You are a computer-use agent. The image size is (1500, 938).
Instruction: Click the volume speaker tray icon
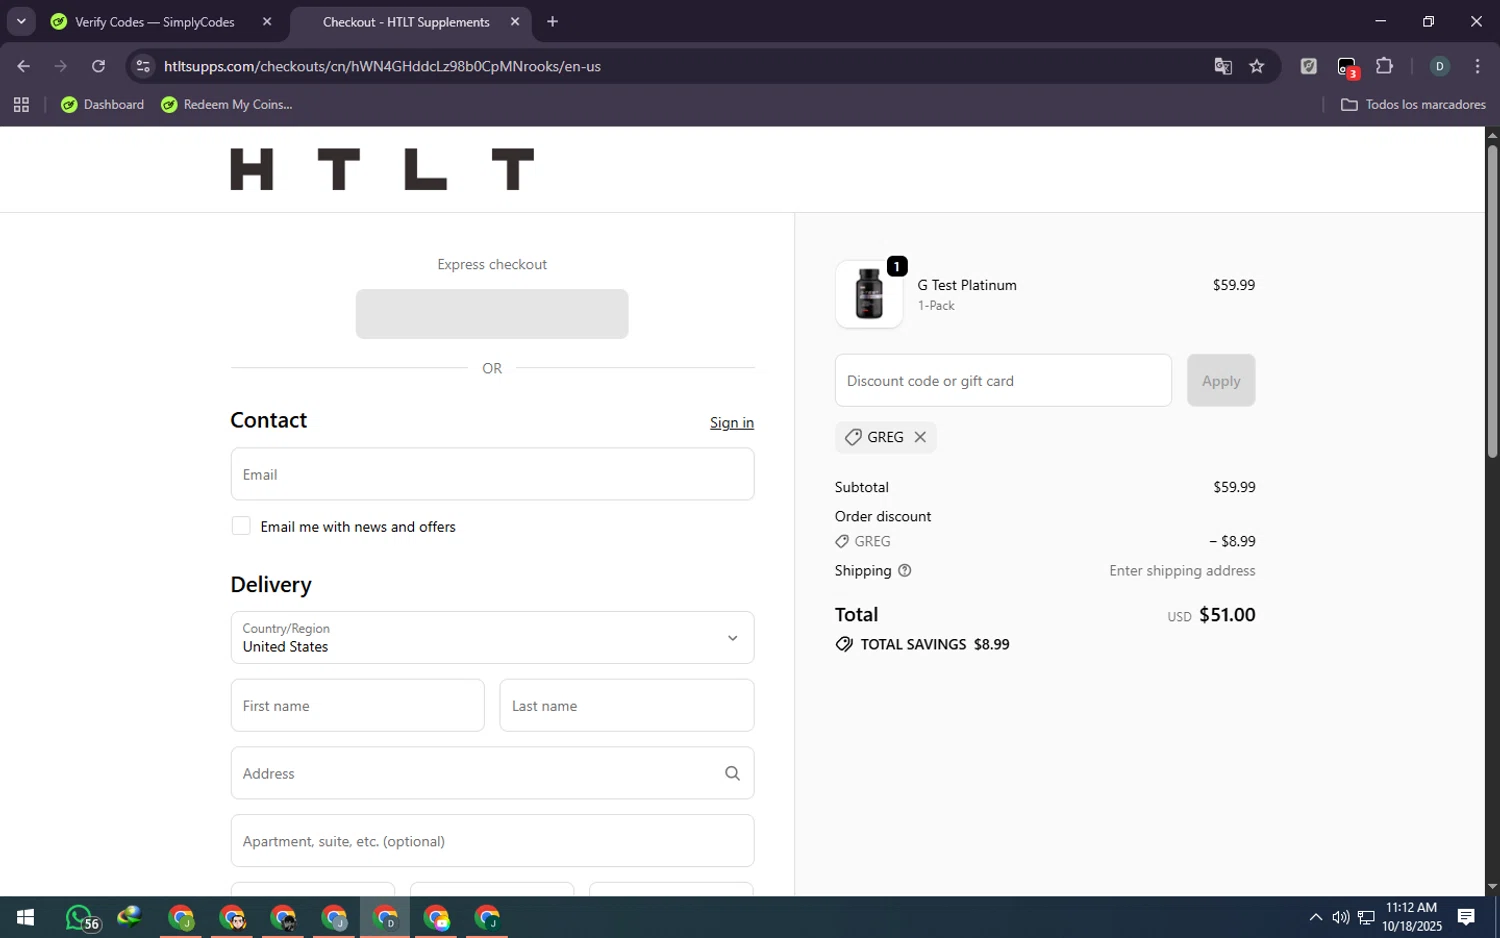(x=1340, y=917)
